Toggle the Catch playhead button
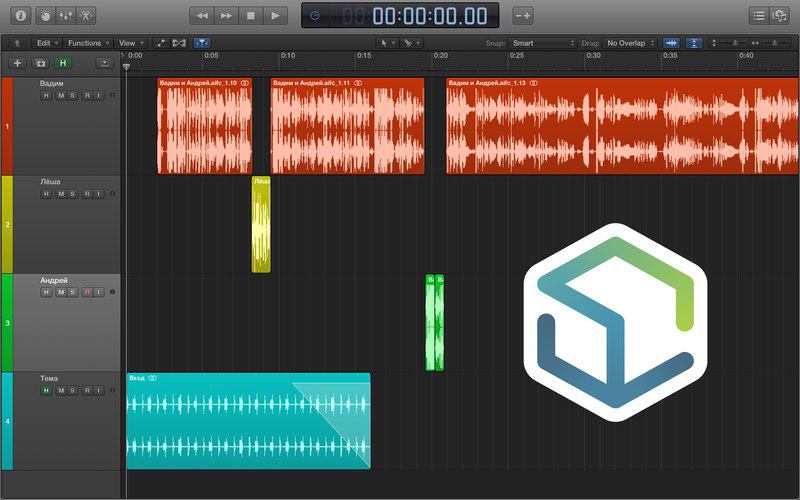This screenshot has width=800, height=500. pyautogui.click(x=202, y=43)
